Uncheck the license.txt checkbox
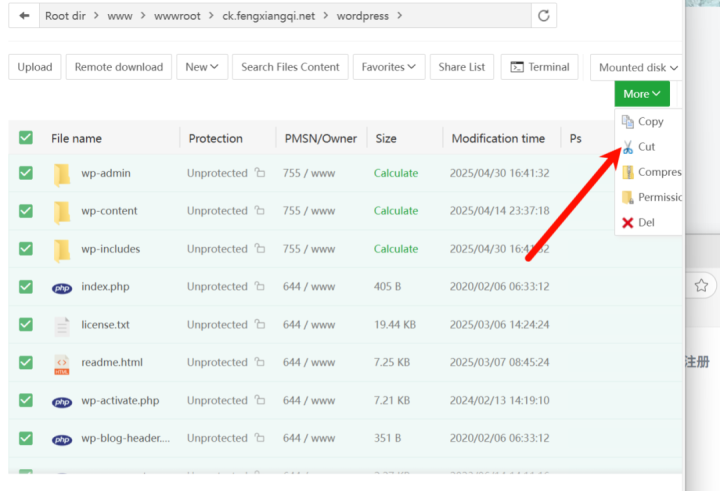720x491 pixels. (x=26, y=324)
